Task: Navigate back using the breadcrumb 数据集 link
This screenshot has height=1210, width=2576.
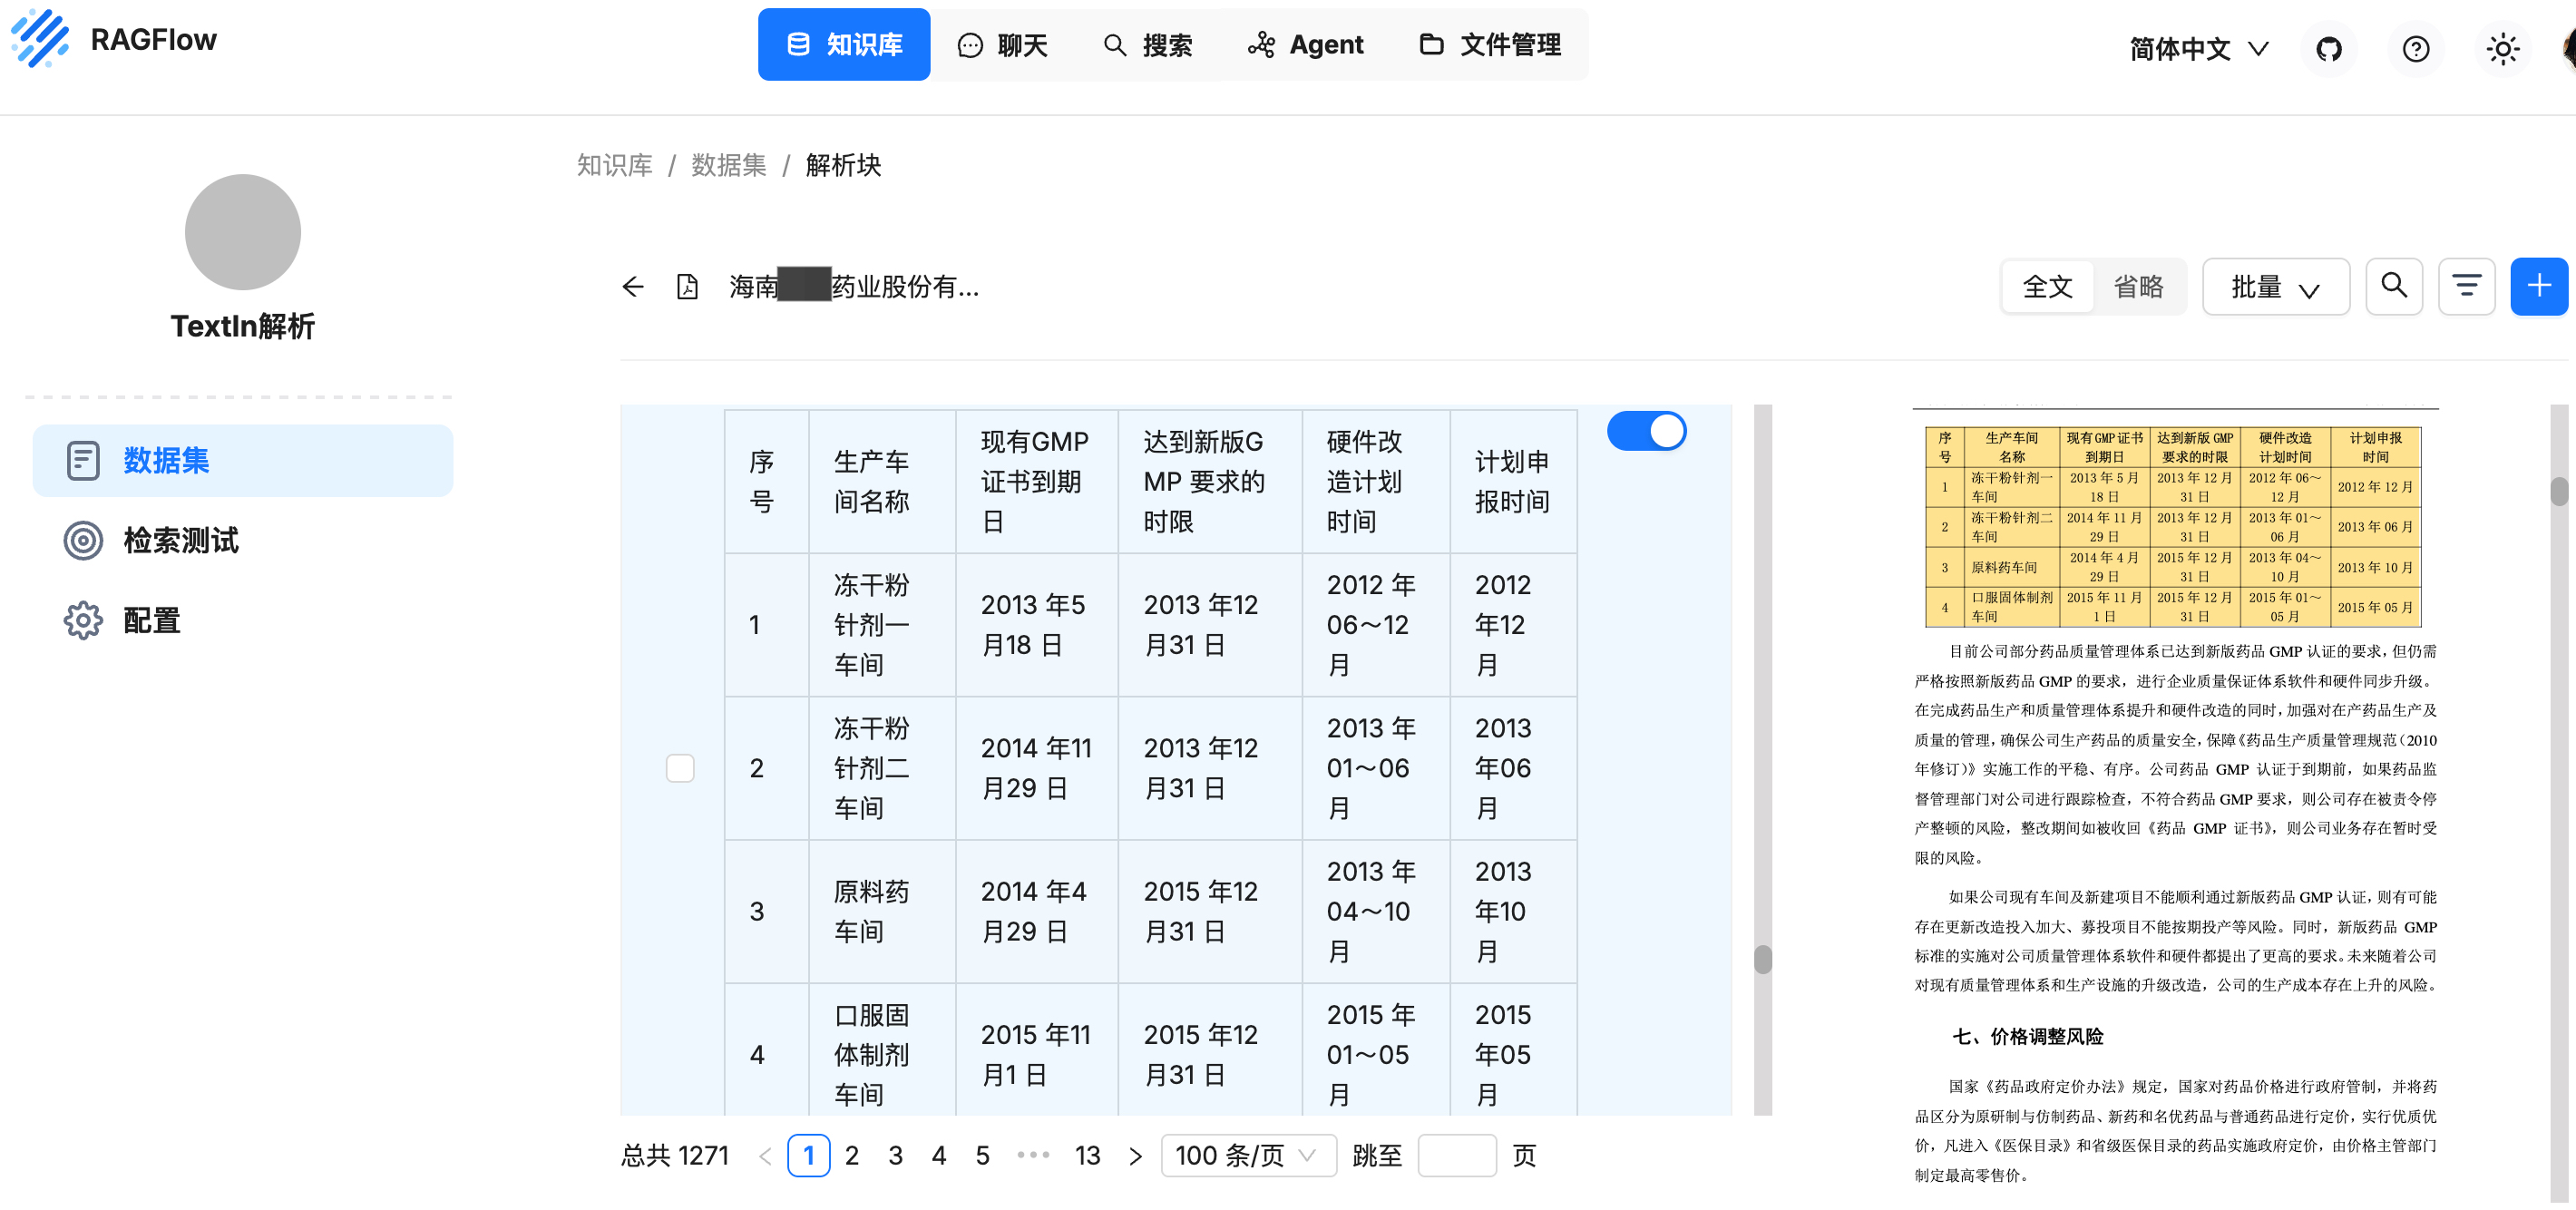Action: click(x=728, y=165)
